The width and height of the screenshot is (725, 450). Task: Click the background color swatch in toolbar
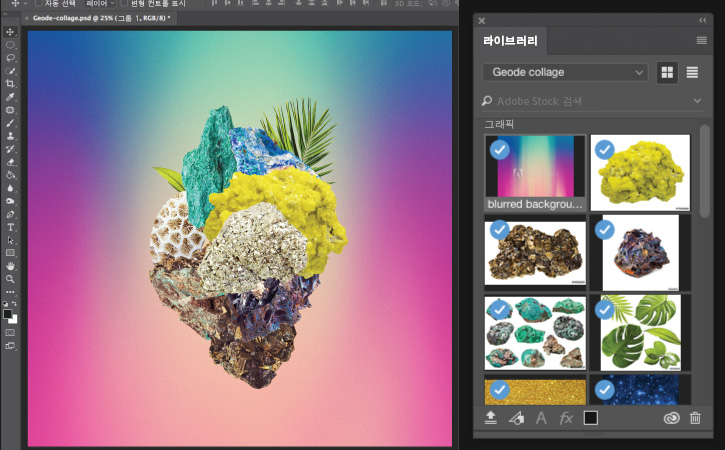click(x=14, y=320)
